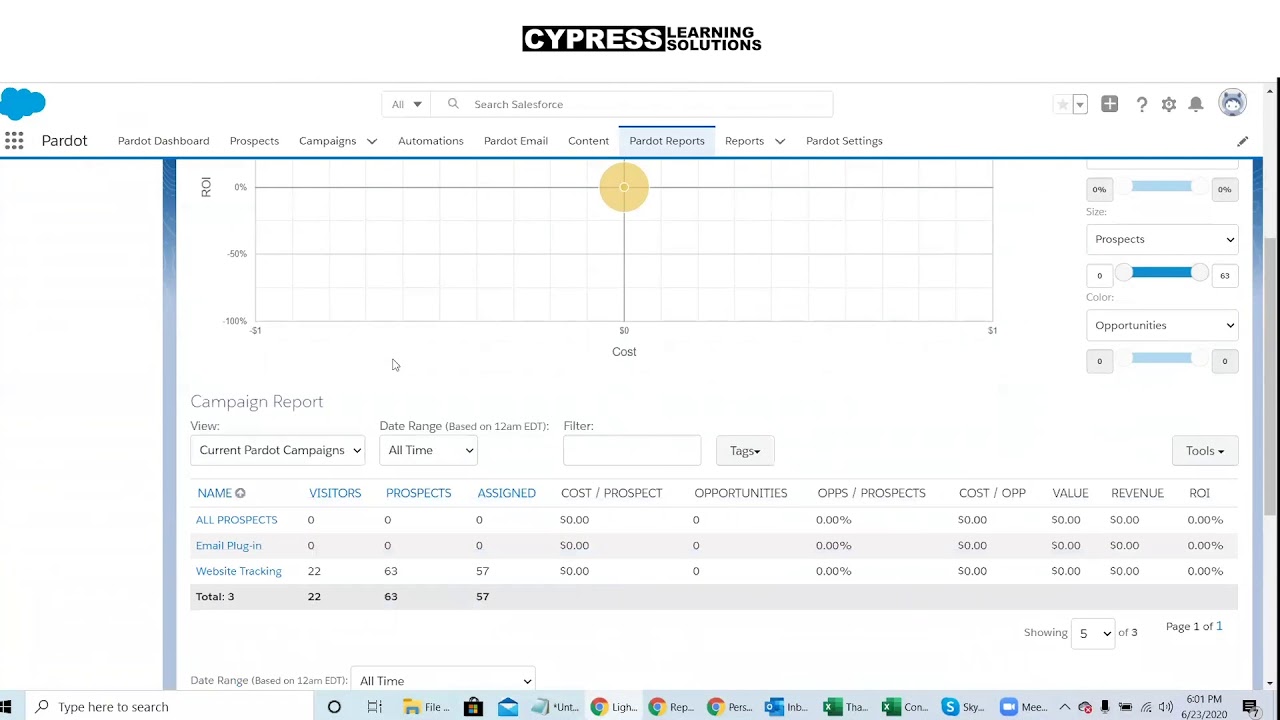Image resolution: width=1280 pixels, height=720 pixels.
Task: Open Microsoft Store on the taskbar
Action: tap(473, 707)
